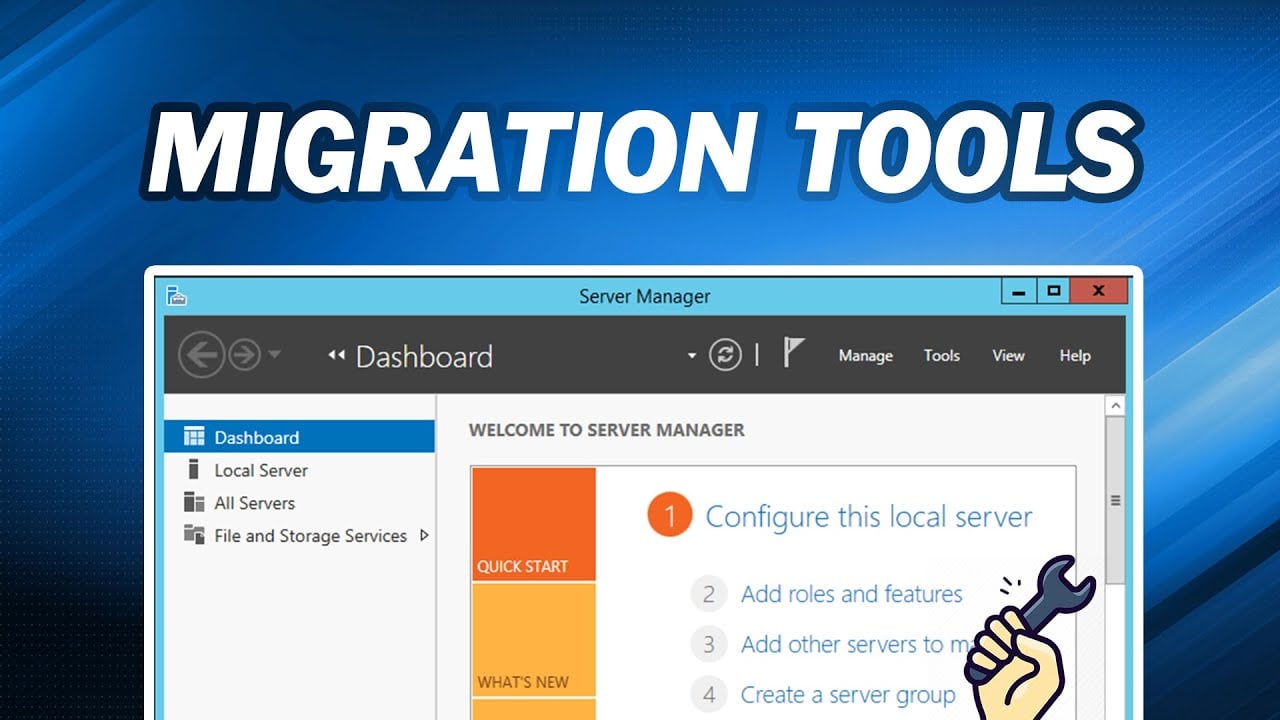Click Configure this local server link
The image size is (1280, 720).
click(868, 517)
